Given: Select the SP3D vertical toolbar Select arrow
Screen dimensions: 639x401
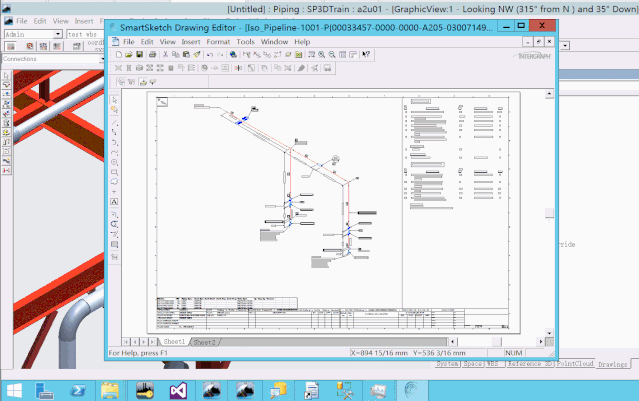Looking at the screenshot, I should [6, 75].
